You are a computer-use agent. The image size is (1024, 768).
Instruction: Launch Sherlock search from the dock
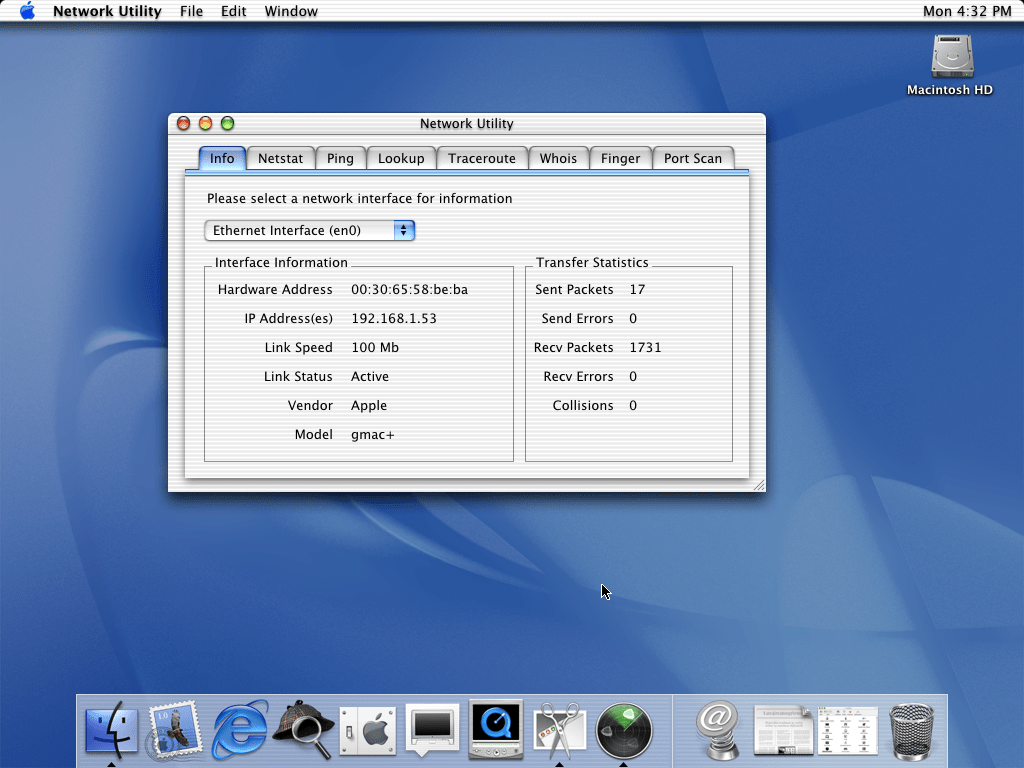tap(304, 729)
